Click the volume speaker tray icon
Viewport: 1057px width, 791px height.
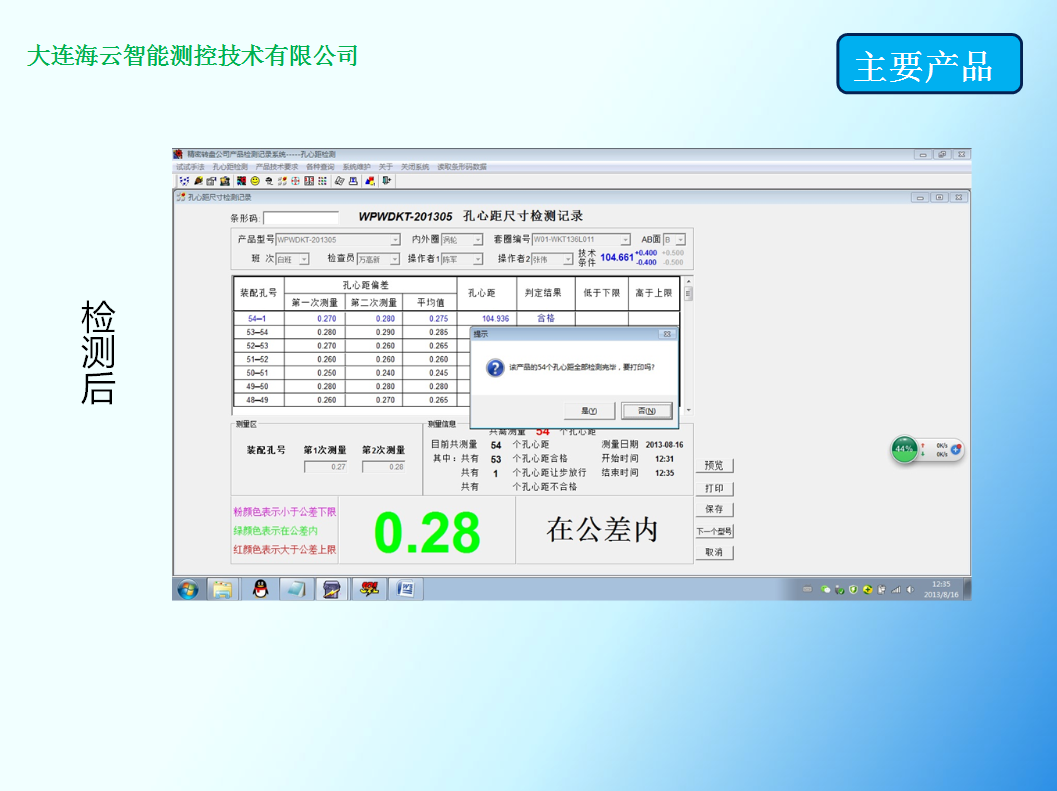point(910,589)
